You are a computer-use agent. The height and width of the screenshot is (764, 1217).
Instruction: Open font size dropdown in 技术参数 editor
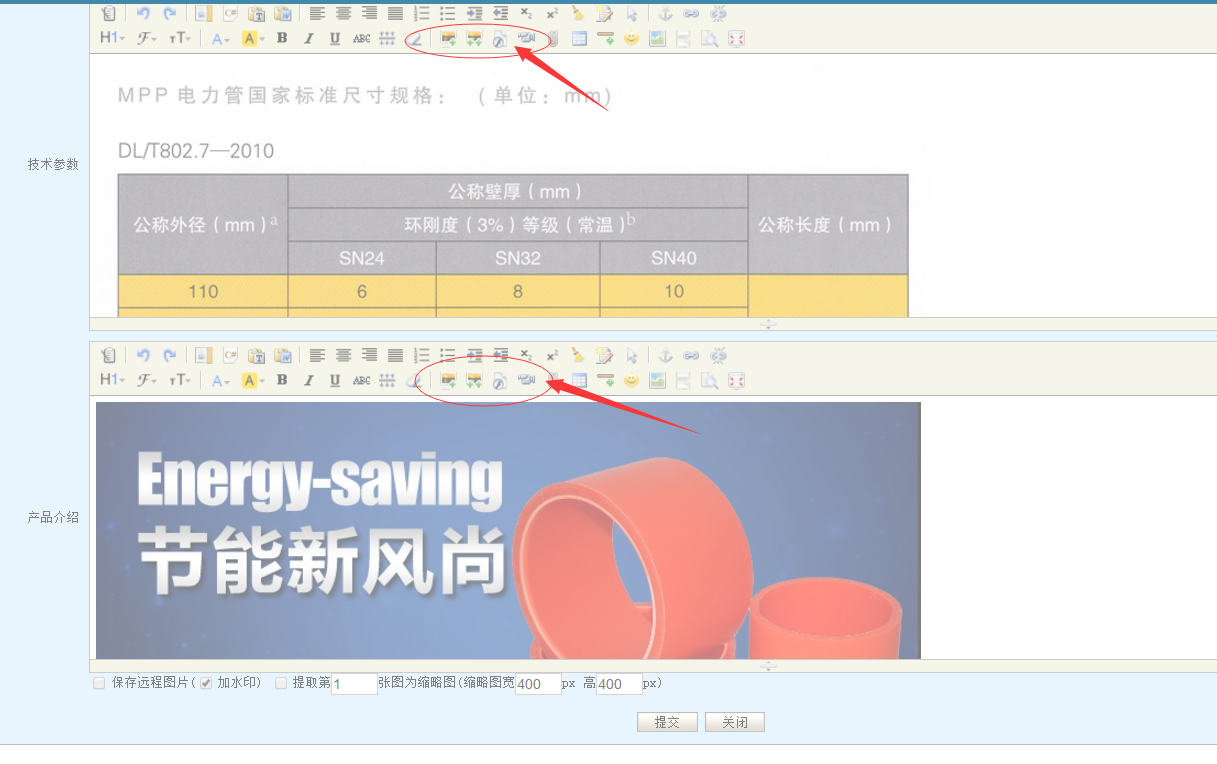(179, 39)
